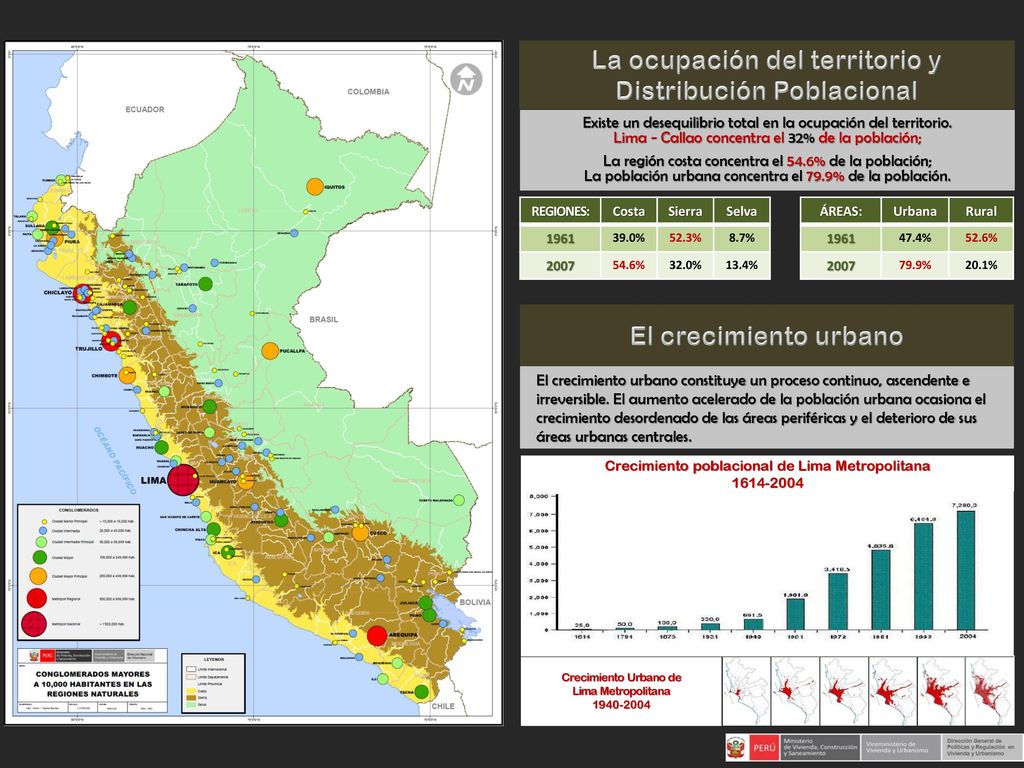Click the red PERÚ label in footer
The image size is (1024, 768).
coord(764,748)
